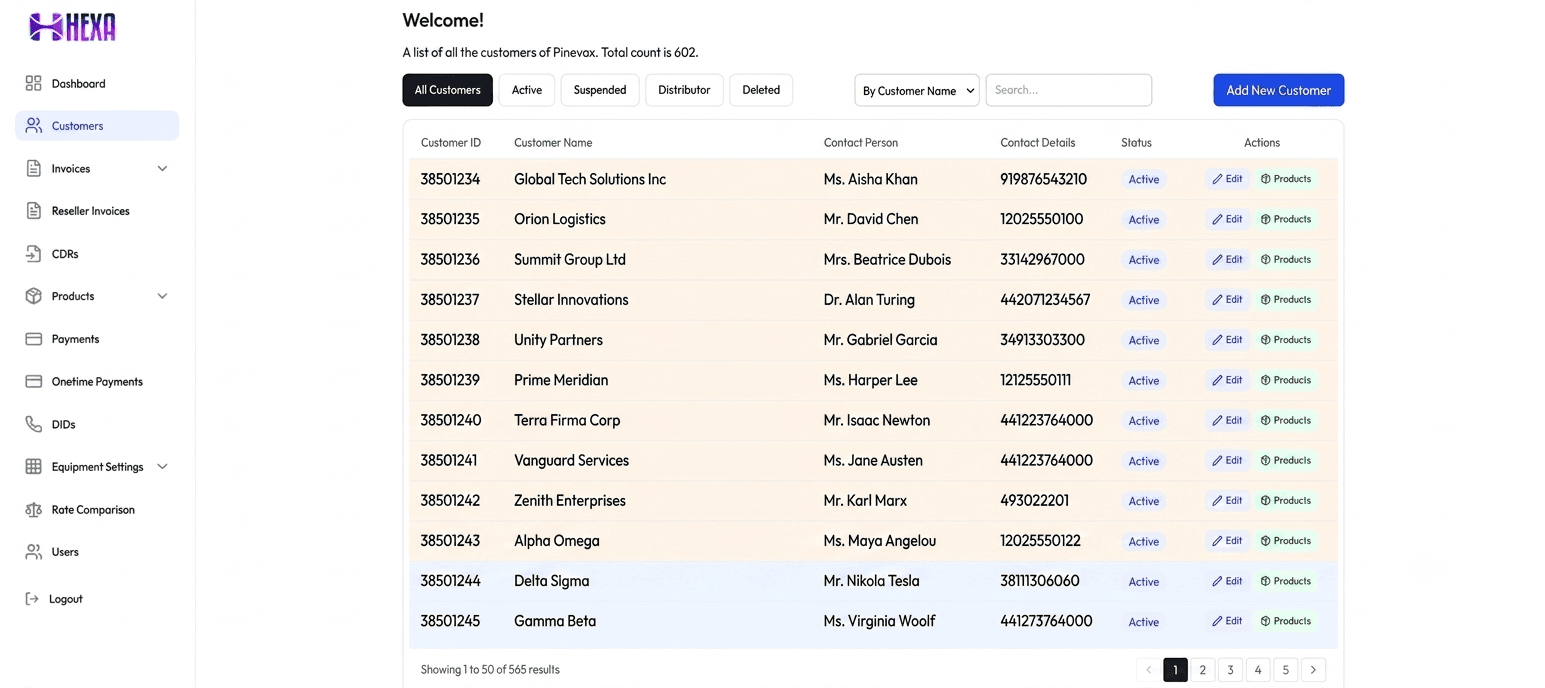
Task: Edit the Alpha Omega customer
Action: coord(1227,541)
